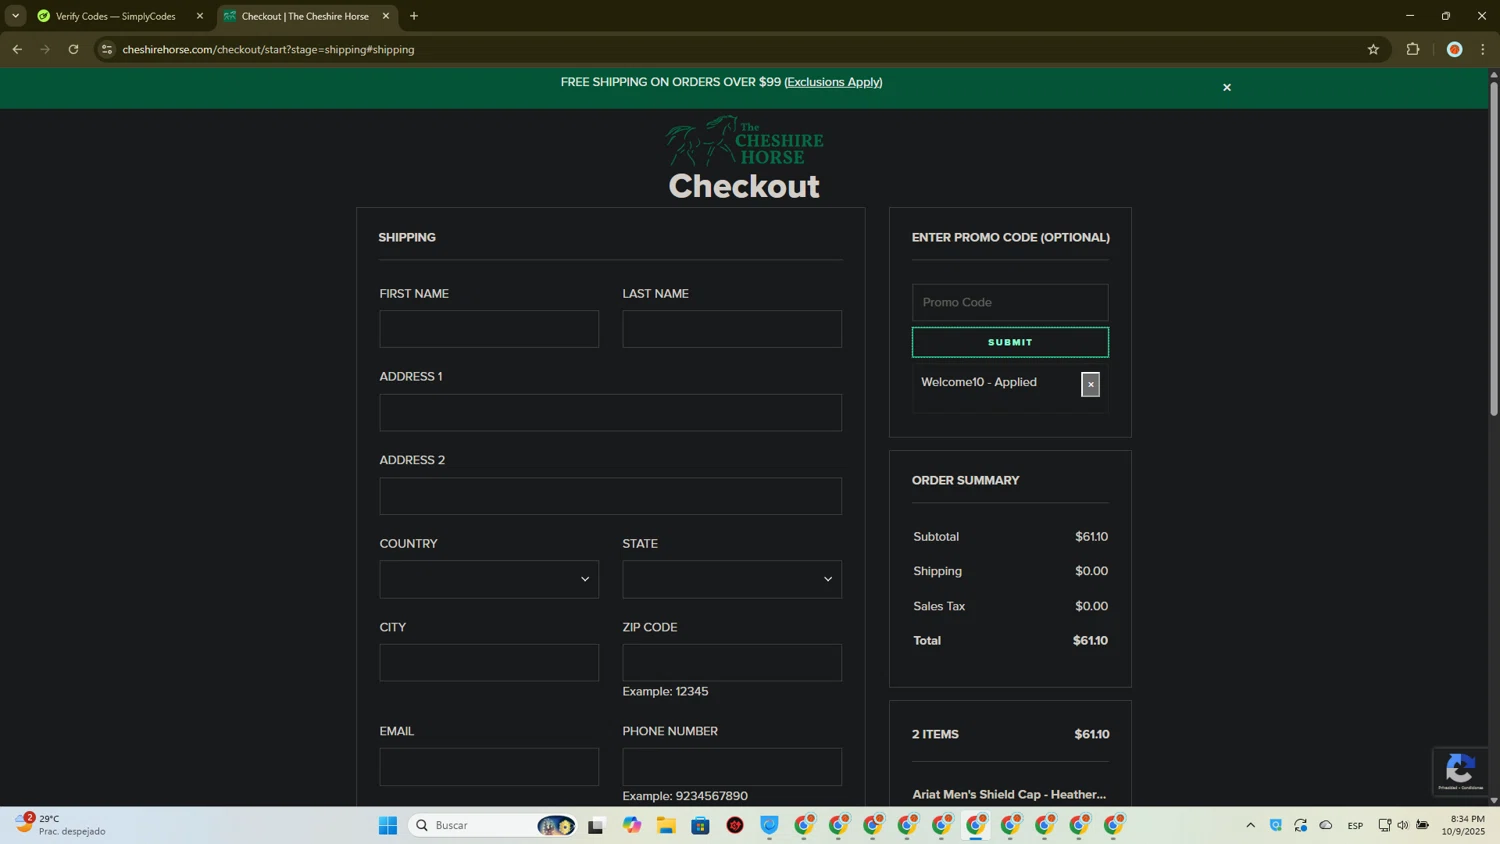This screenshot has width=1500, height=844.
Task: Open the Copilot app from the taskbar
Action: (632, 825)
